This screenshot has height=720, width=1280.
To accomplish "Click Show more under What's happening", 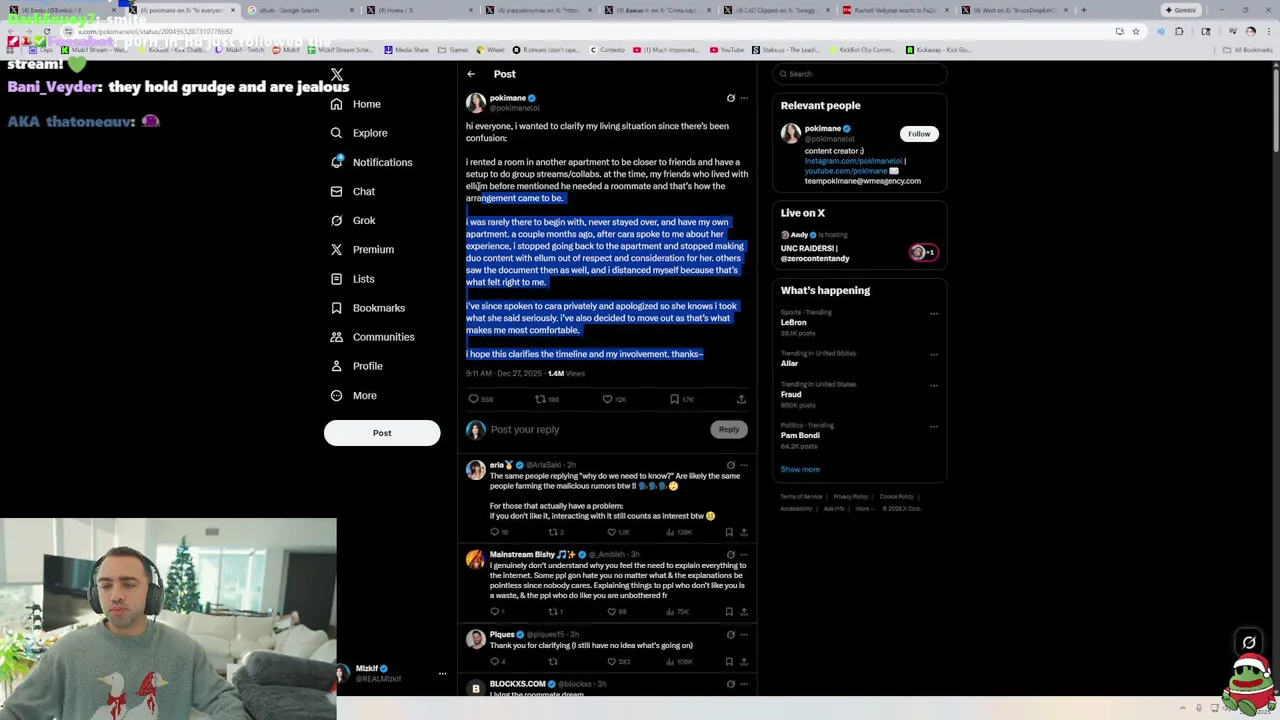I will click(x=800, y=470).
